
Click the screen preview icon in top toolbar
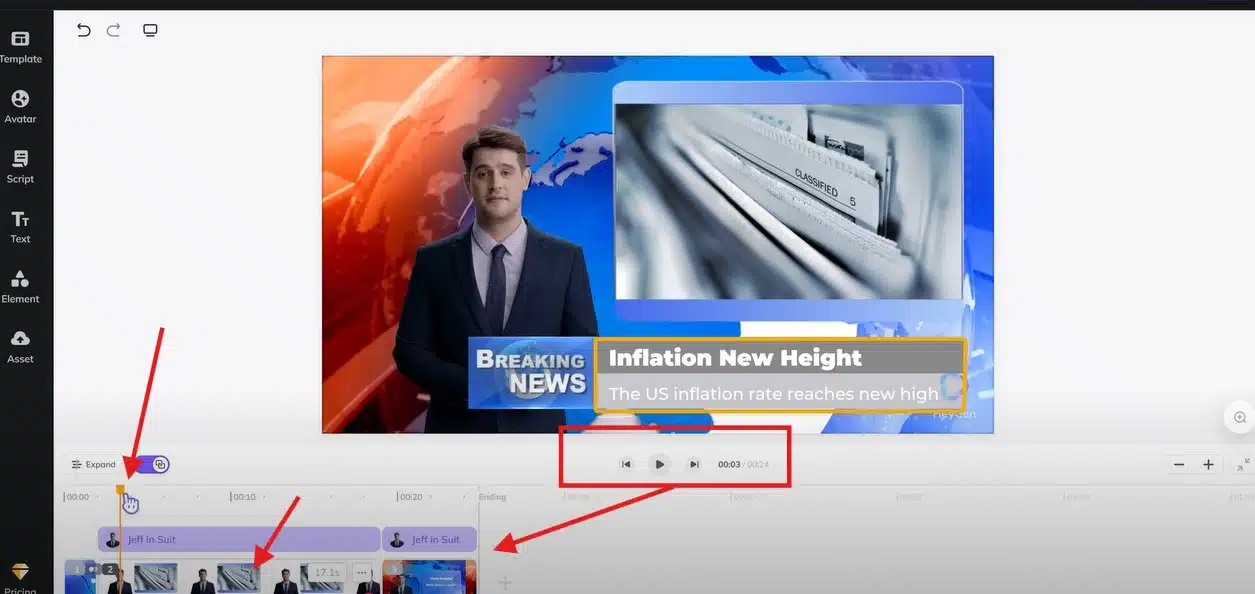point(150,30)
